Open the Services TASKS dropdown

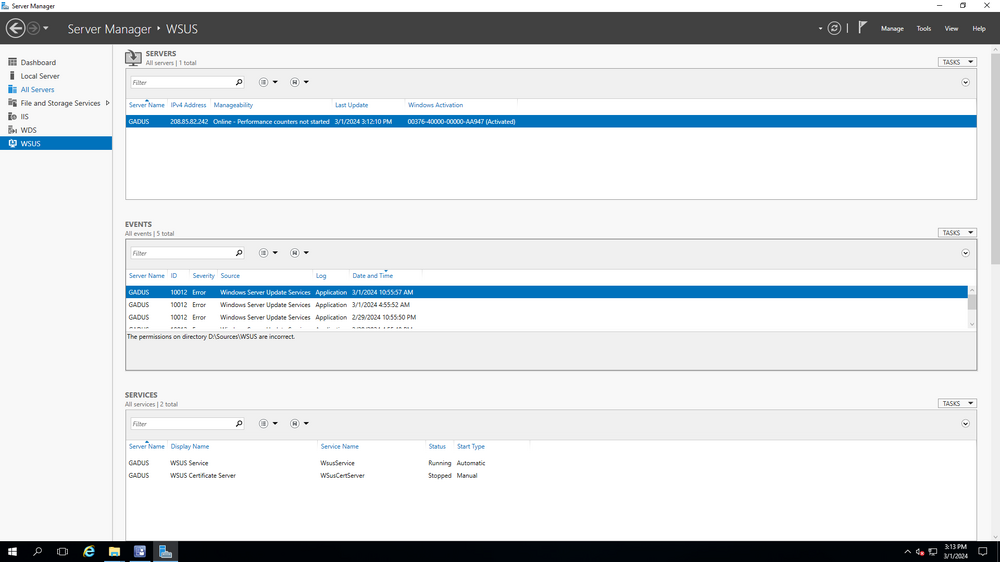pyautogui.click(x=957, y=403)
